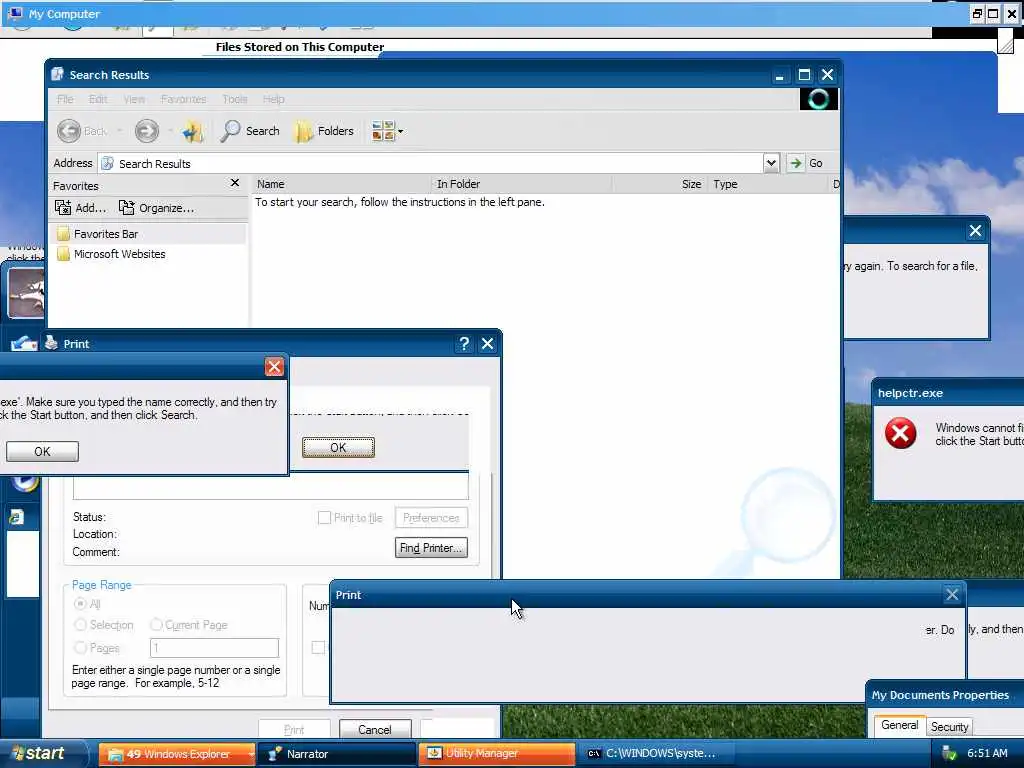Switch to Narrator in the taskbar
This screenshot has width=1024, height=768.
coord(336,754)
